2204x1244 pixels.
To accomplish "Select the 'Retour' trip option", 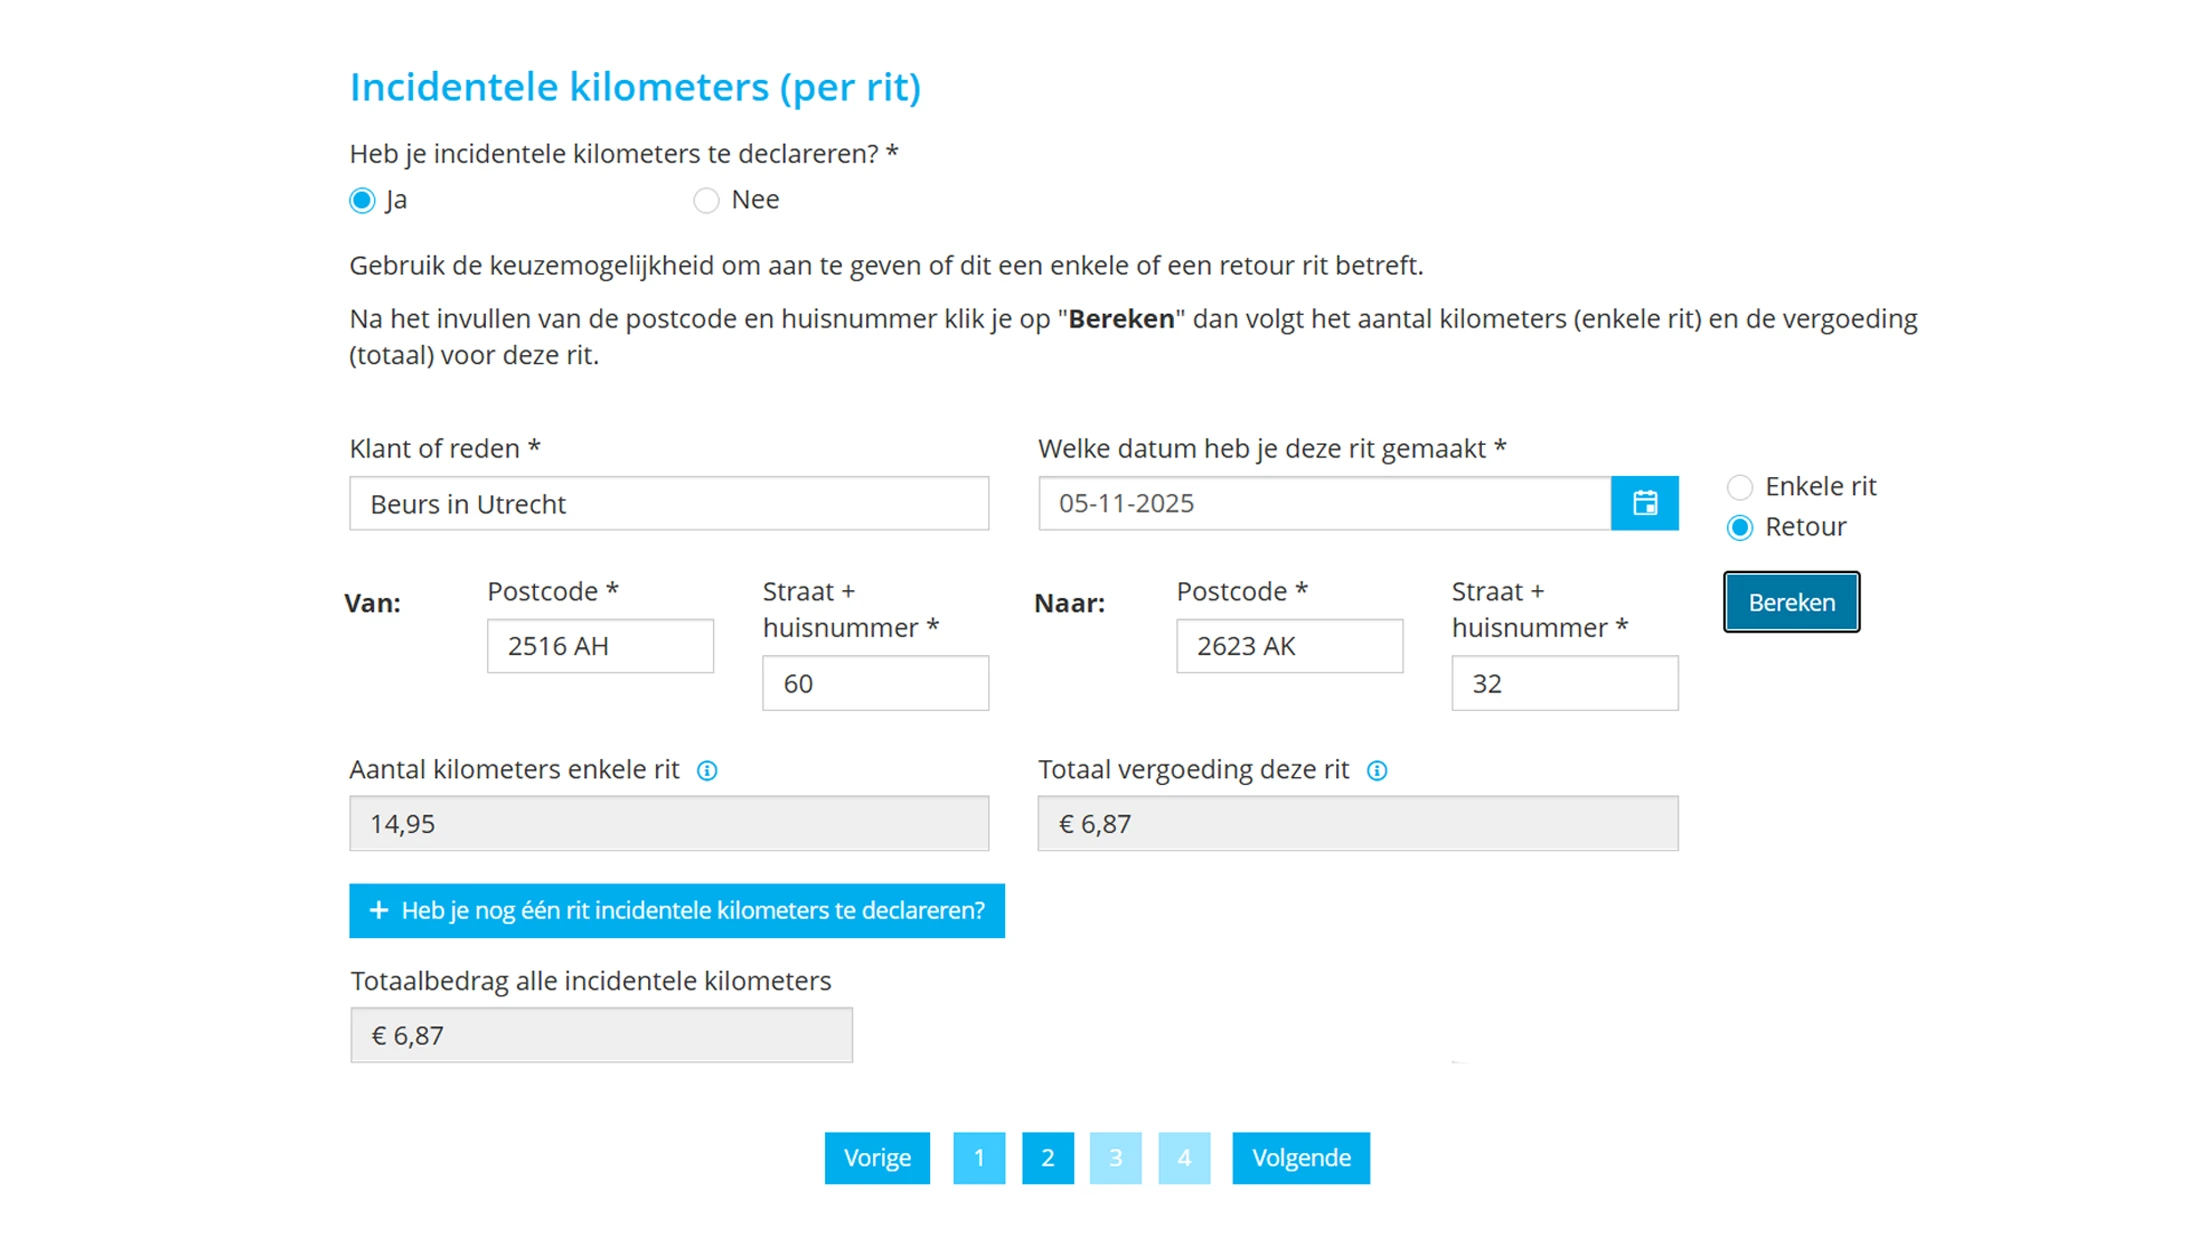I will pyautogui.click(x=1740, y=527).
